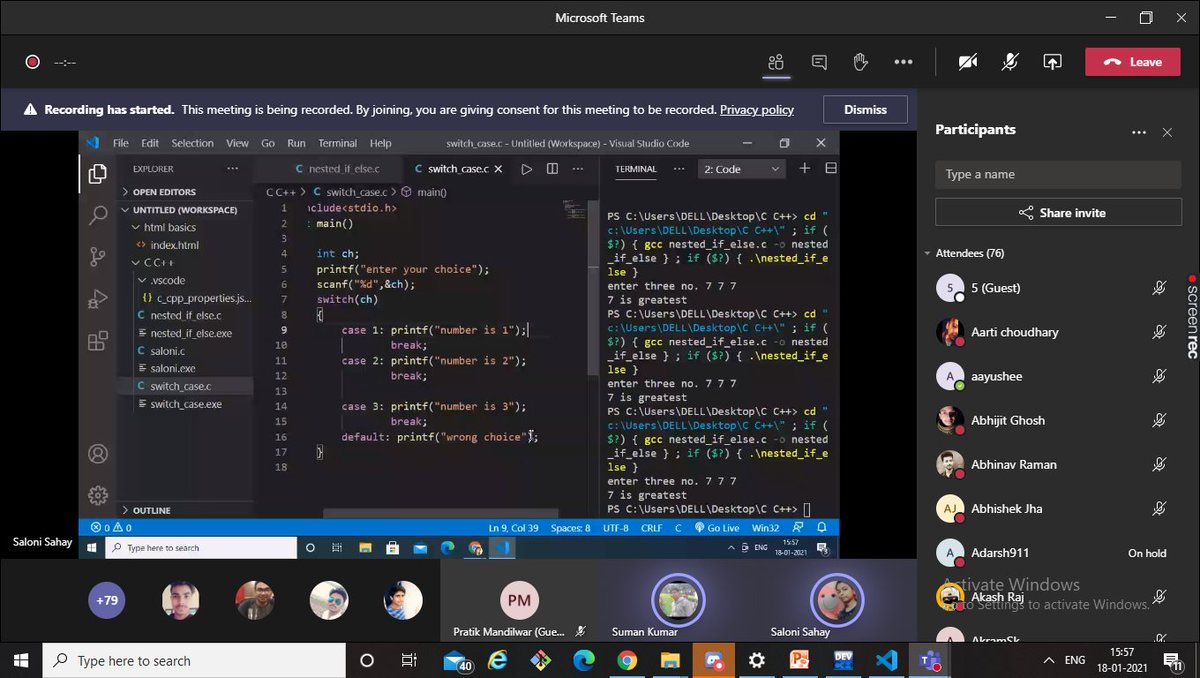Screen dimensions: 1200x678
Task: Open terminal selector dropdown 2: Code
Action: click(741, 169)
